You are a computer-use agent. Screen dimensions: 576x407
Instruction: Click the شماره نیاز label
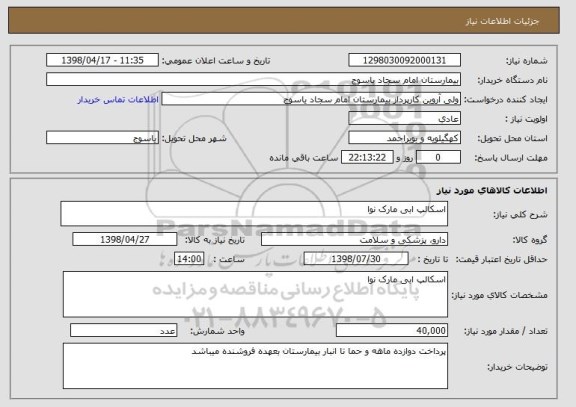coord(527,61)
